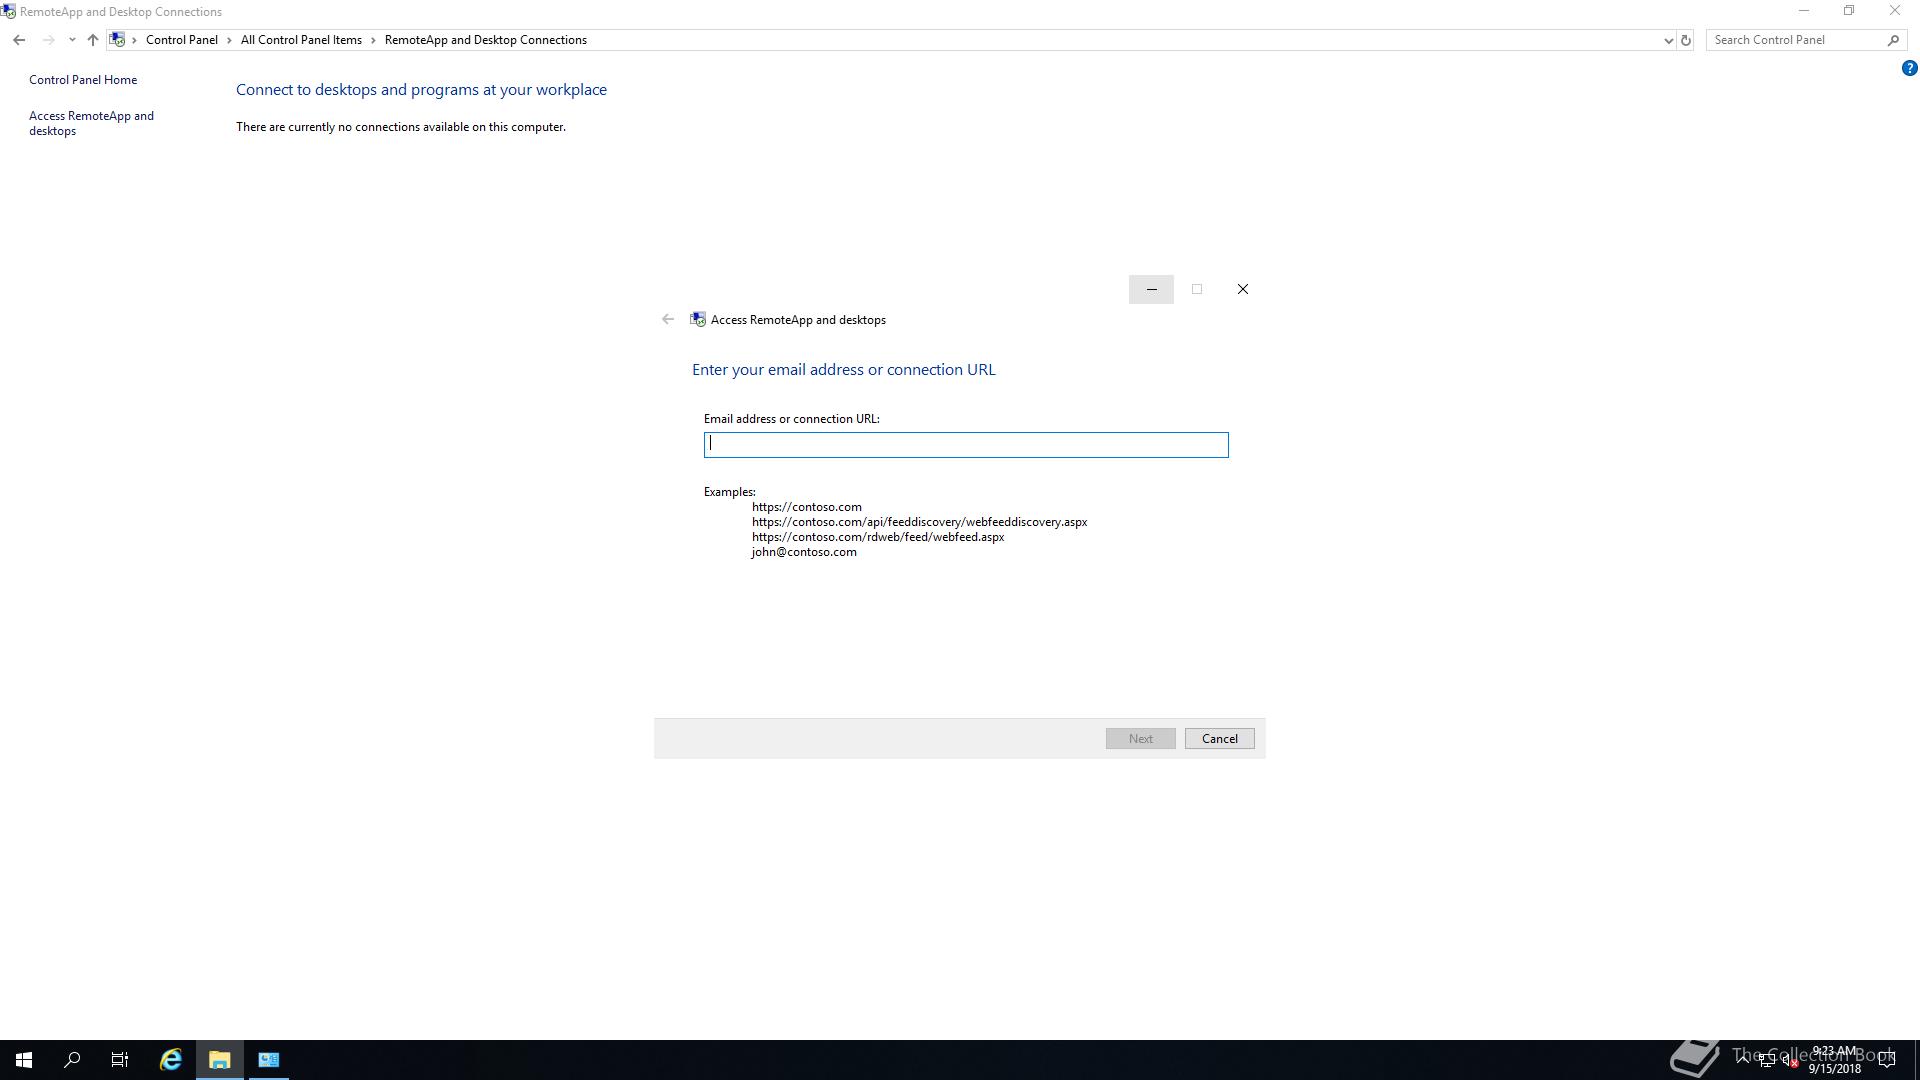Viewport: 1920px width, 1080px height.
Task: Click the email address or connection URL field
Action: click(x=965, y=445)
